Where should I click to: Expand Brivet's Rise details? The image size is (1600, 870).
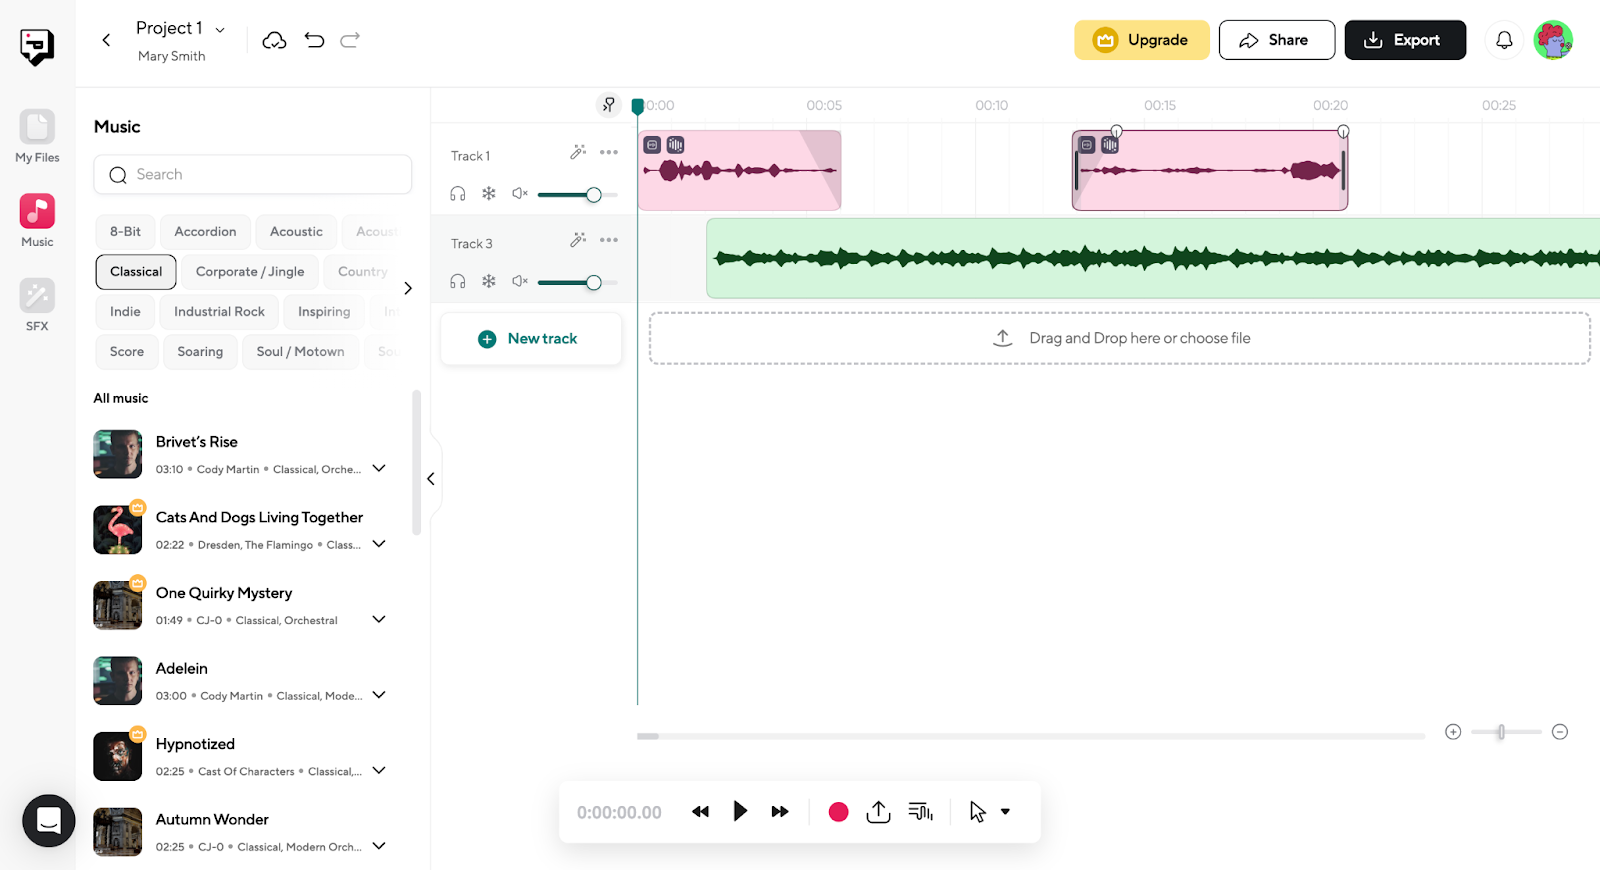click(379, 468)
